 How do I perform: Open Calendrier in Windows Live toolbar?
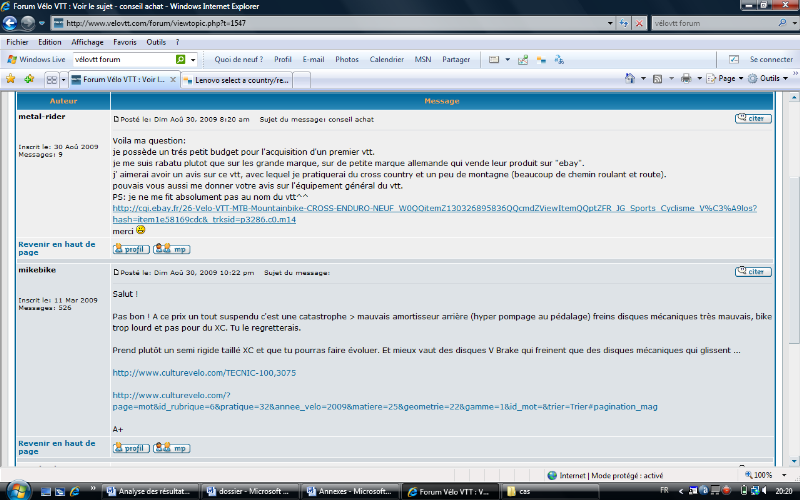[x=387, y=60]
